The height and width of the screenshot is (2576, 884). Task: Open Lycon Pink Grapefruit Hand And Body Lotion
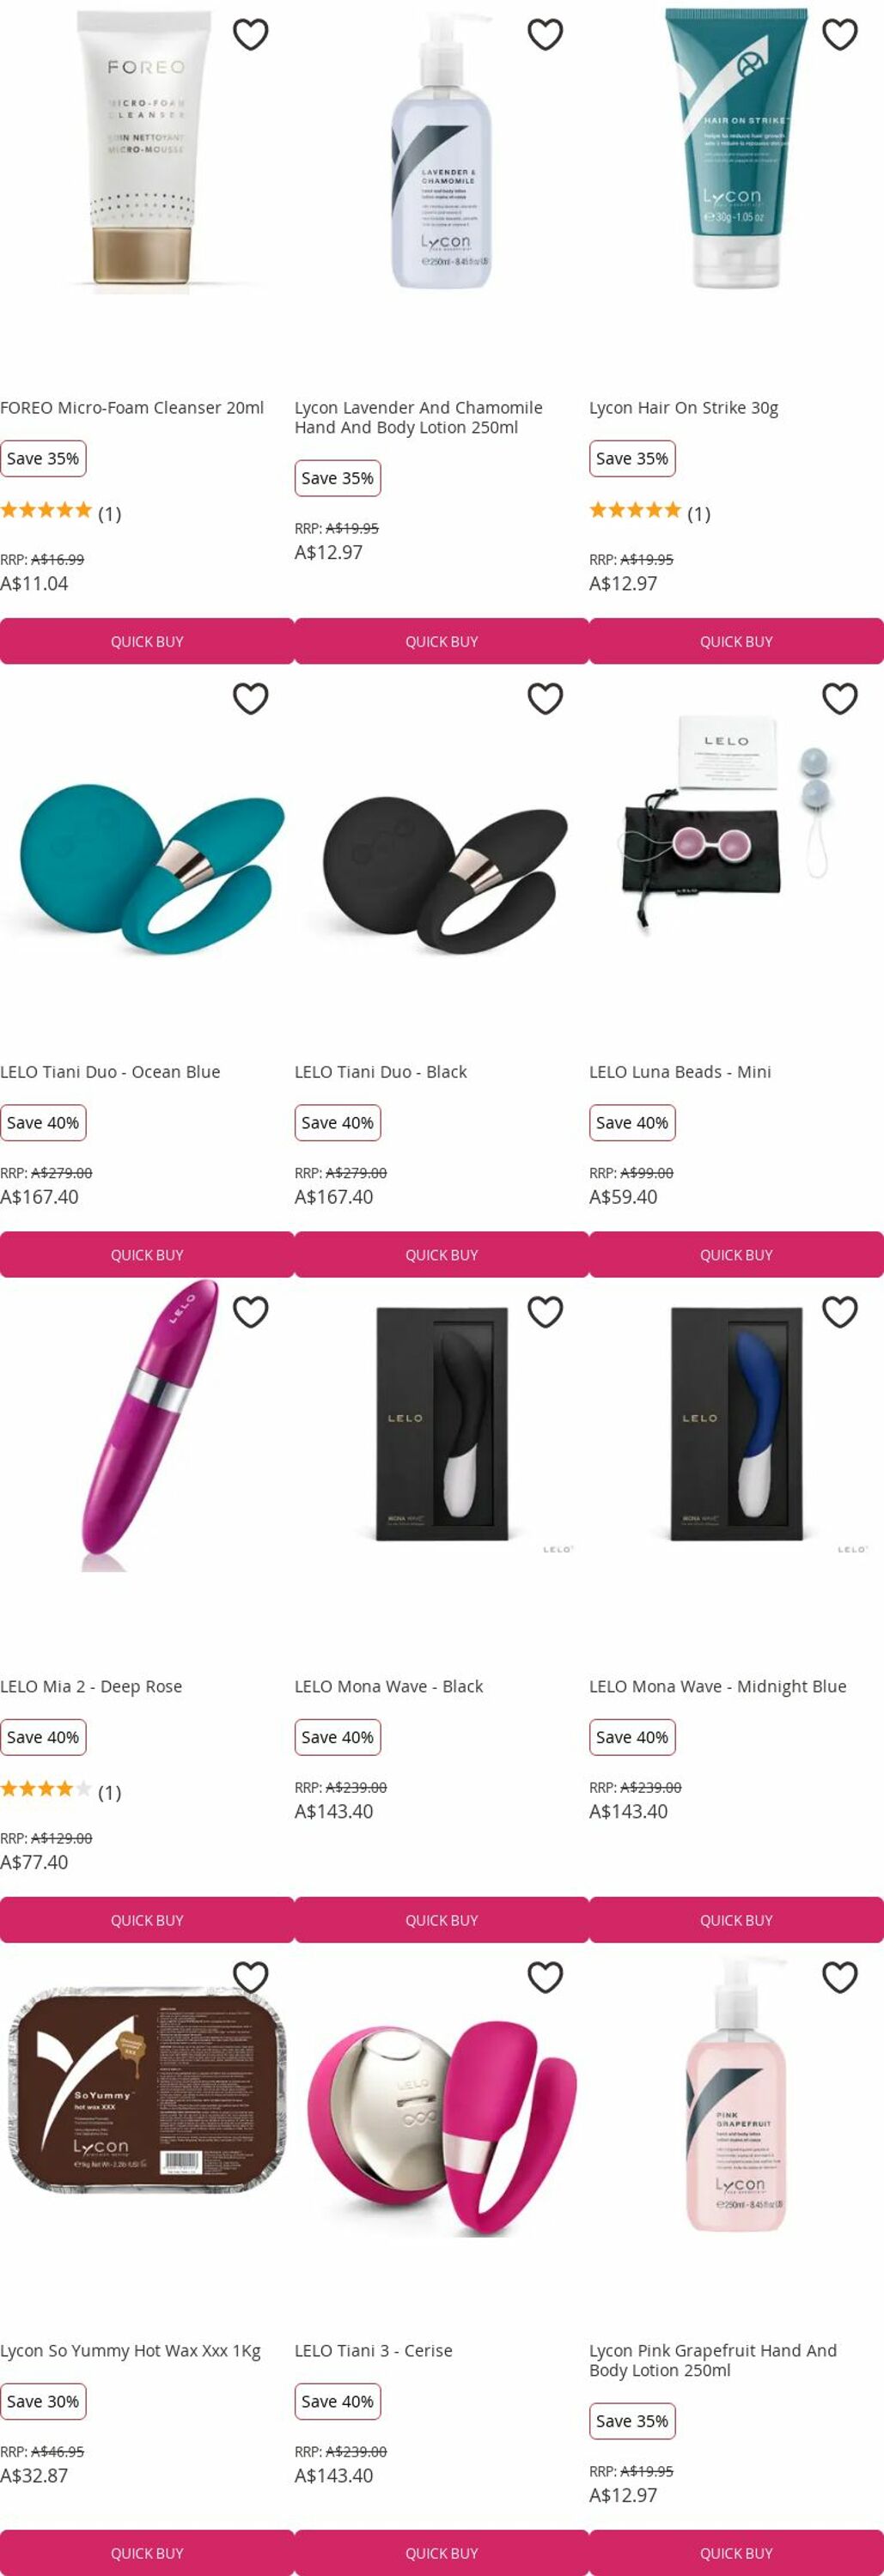pos(713,2360)
